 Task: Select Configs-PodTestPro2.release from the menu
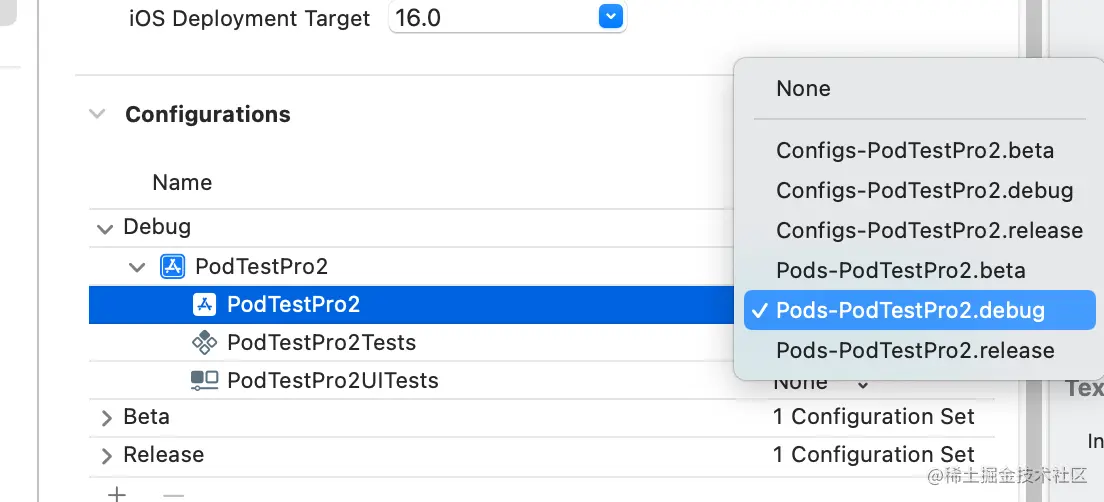coord(929,231)
